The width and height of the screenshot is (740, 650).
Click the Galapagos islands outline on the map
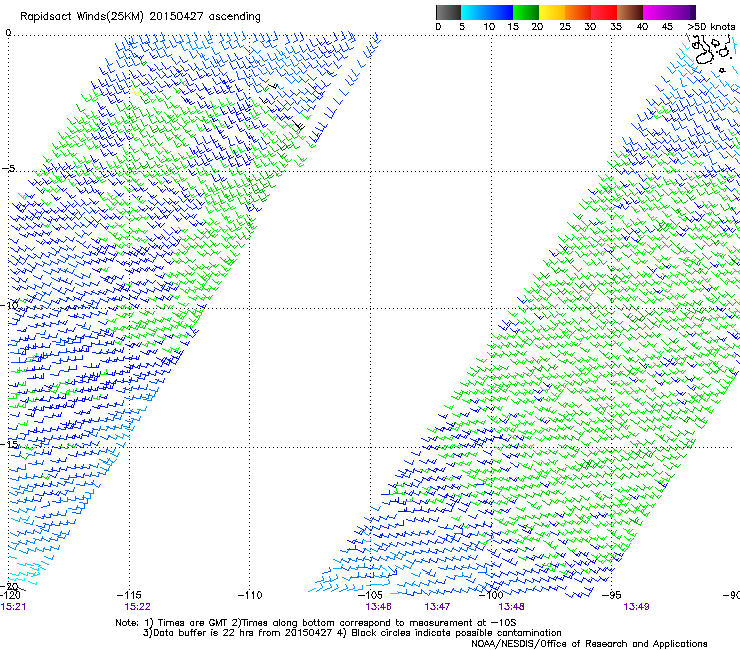click(x=711, y=51)
